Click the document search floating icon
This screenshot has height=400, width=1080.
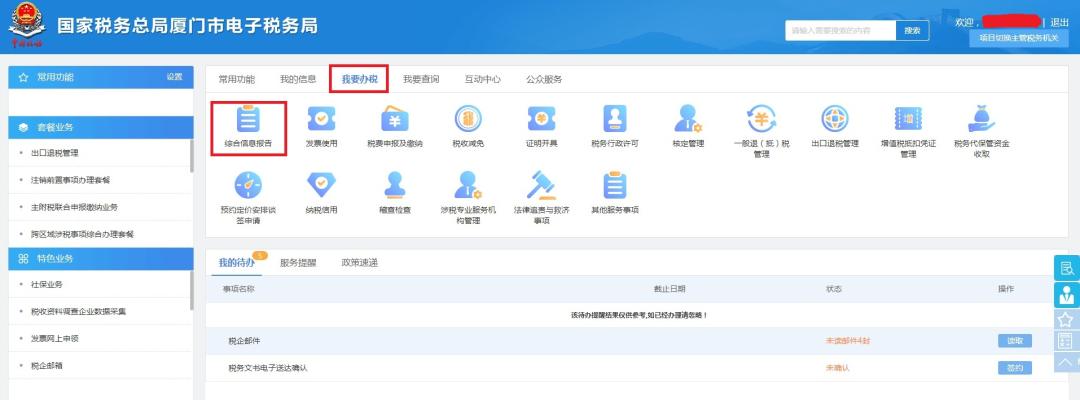coord(1066,268)
